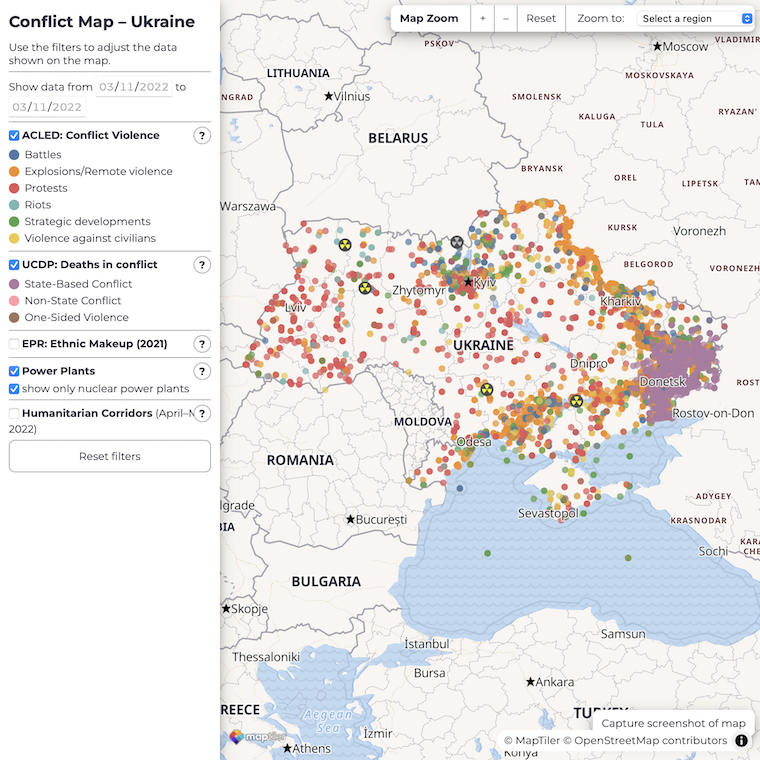Open help for UCDP Deaths in conflict
The width and height of the screenshot is (760, 760).
(202, 265)
